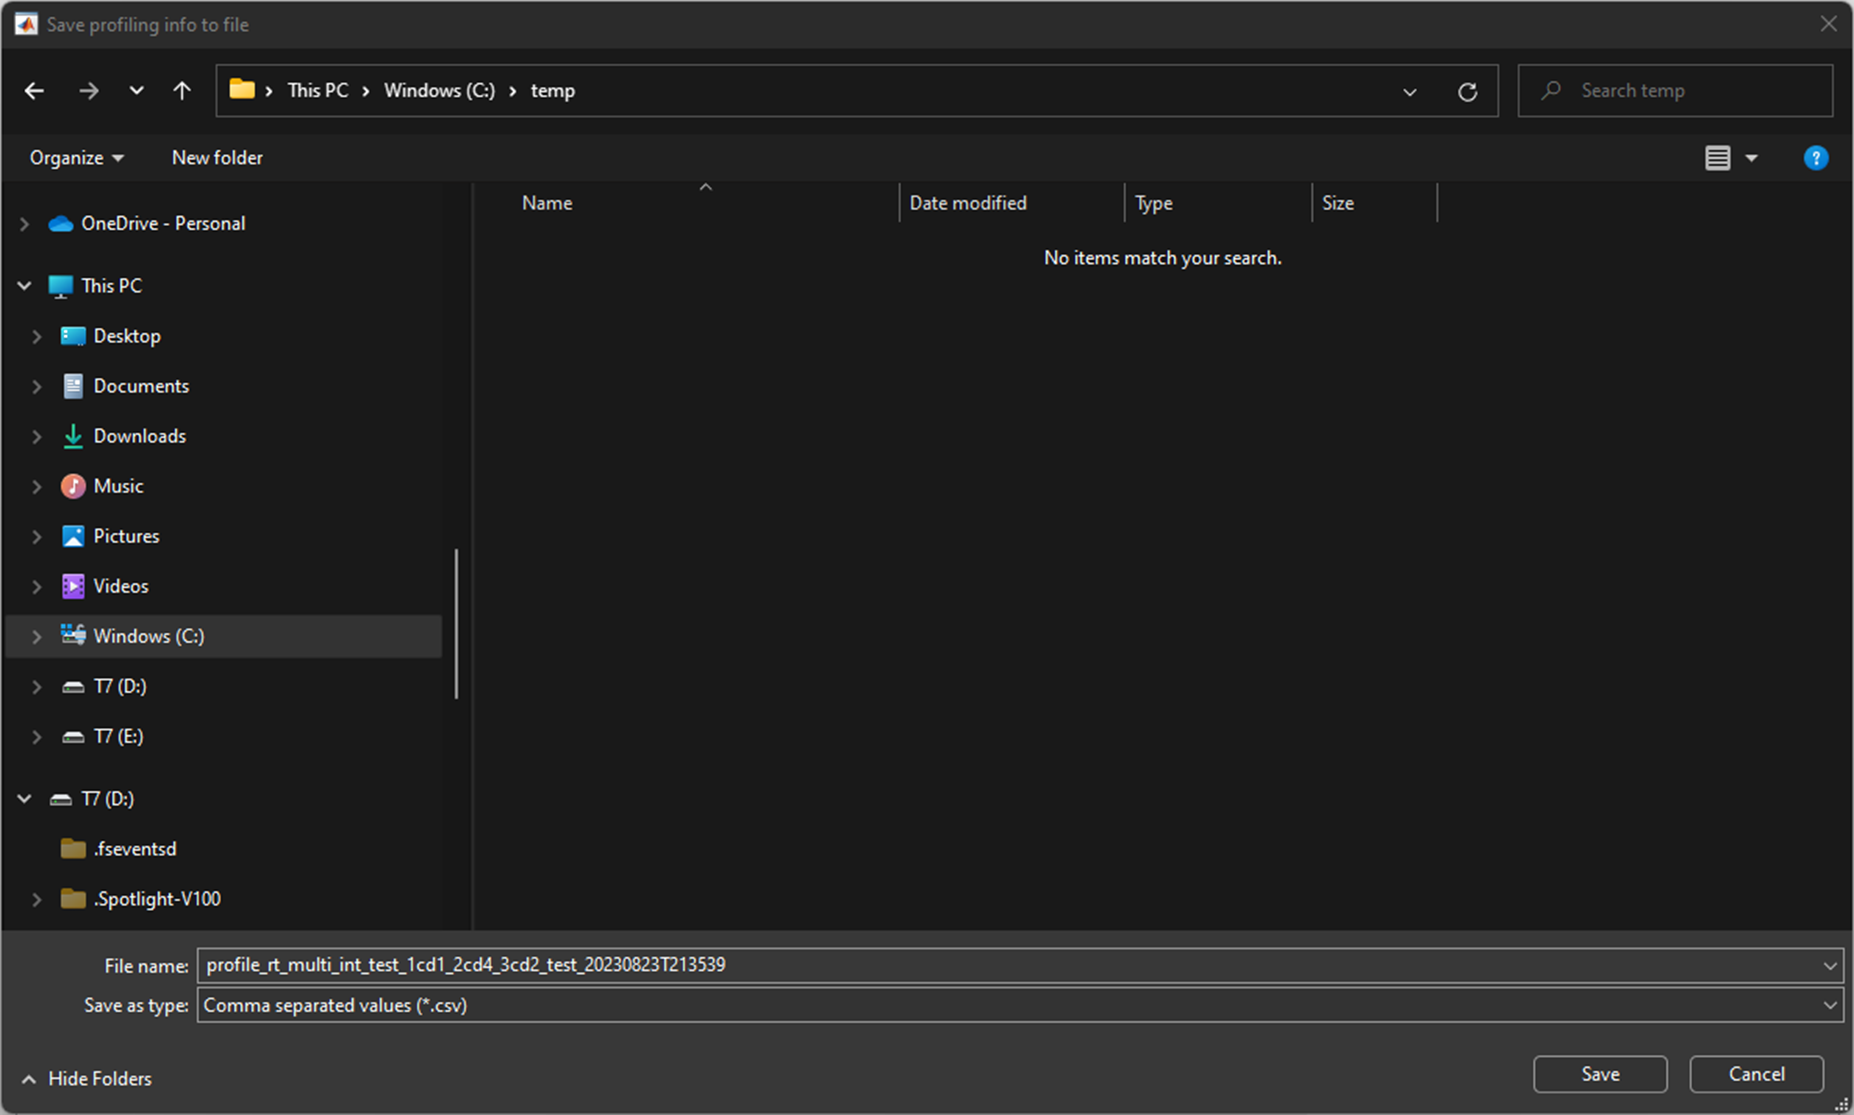Click the Save button
The height and width of the screenshot is (1115, 1854).
1599,1074
